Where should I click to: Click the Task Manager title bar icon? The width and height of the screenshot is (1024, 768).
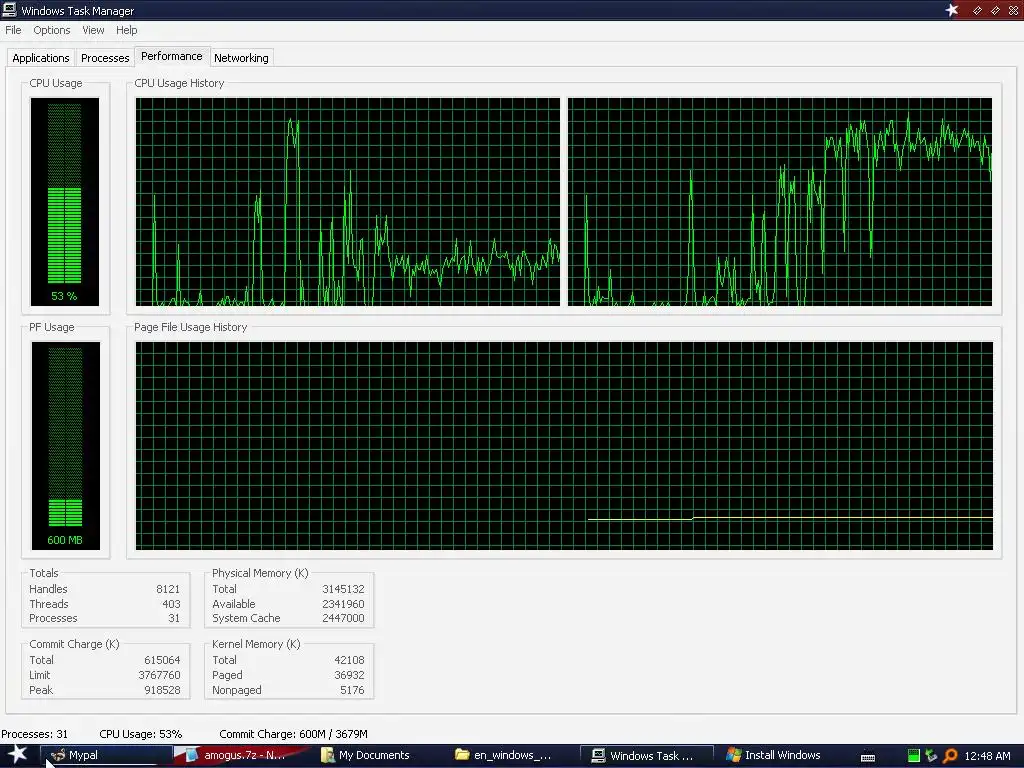click(9, 10)
